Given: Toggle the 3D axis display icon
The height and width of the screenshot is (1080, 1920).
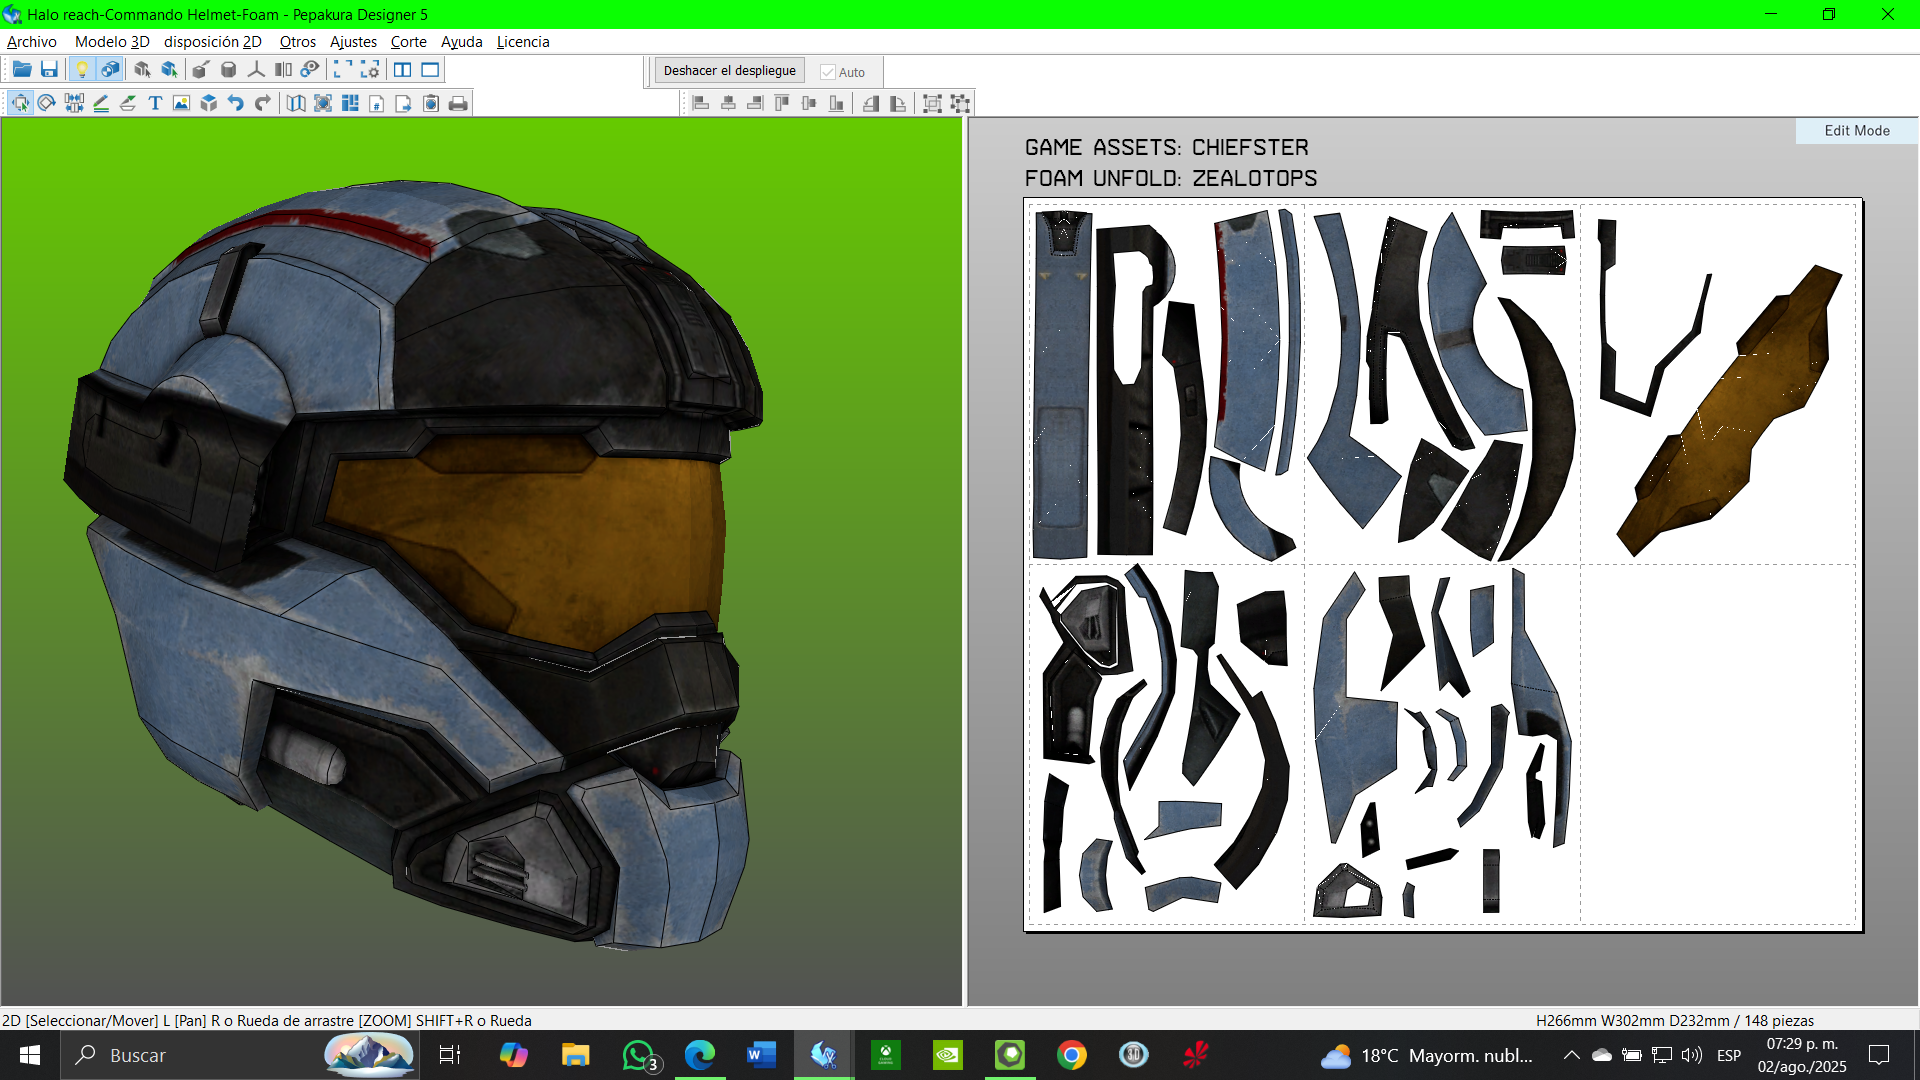Looking at the screenshot, I should pos(256,70).
